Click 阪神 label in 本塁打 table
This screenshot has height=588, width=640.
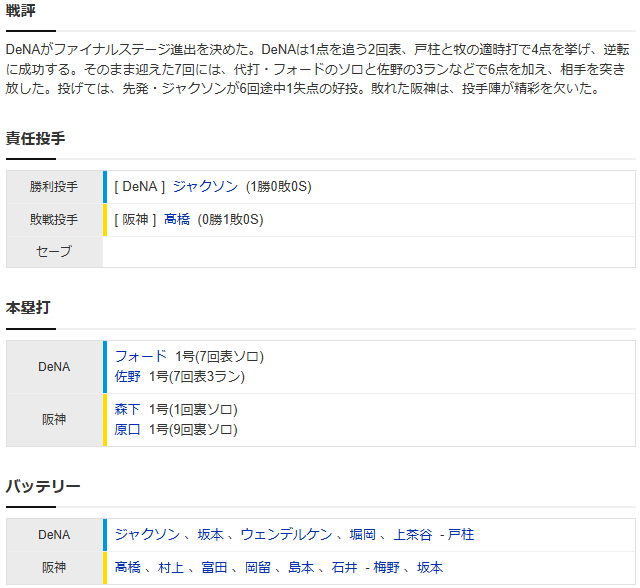coord(54,419)
